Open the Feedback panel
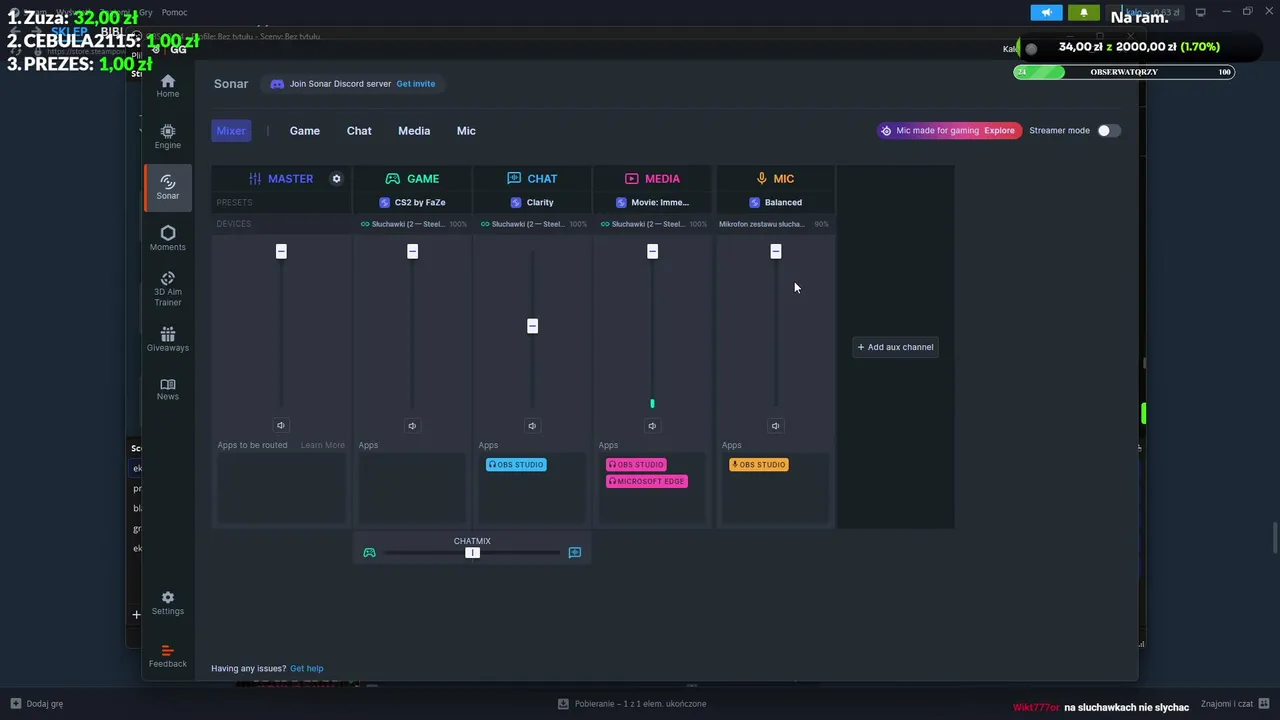Viewport: 1280px width, 720px height. 167,656
